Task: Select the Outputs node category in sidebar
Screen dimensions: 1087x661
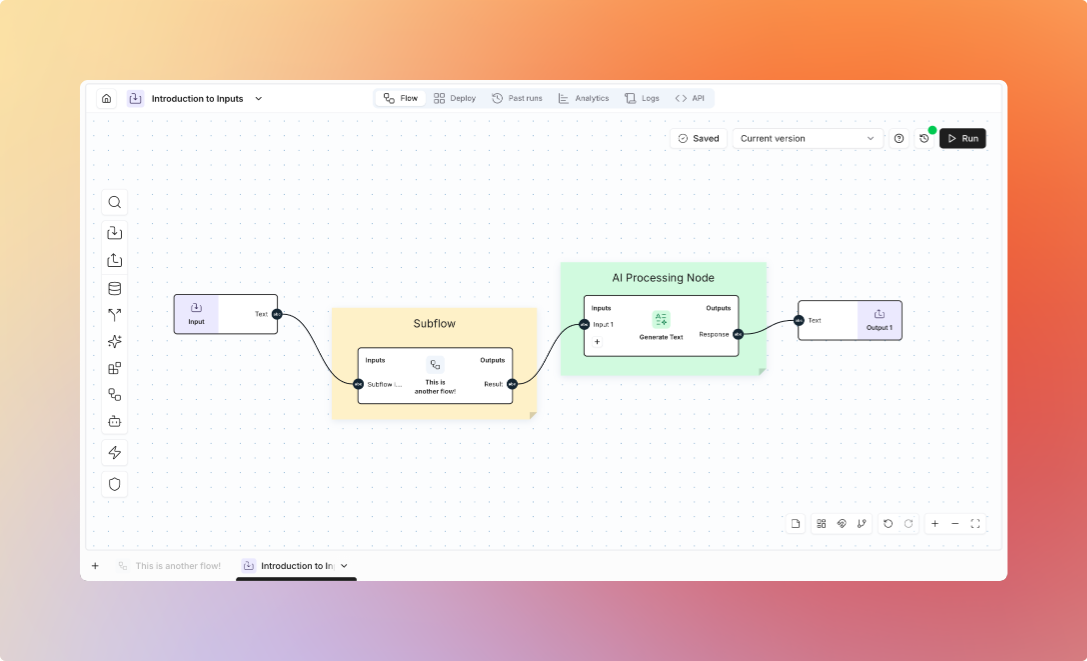Action: click(114, 260)
